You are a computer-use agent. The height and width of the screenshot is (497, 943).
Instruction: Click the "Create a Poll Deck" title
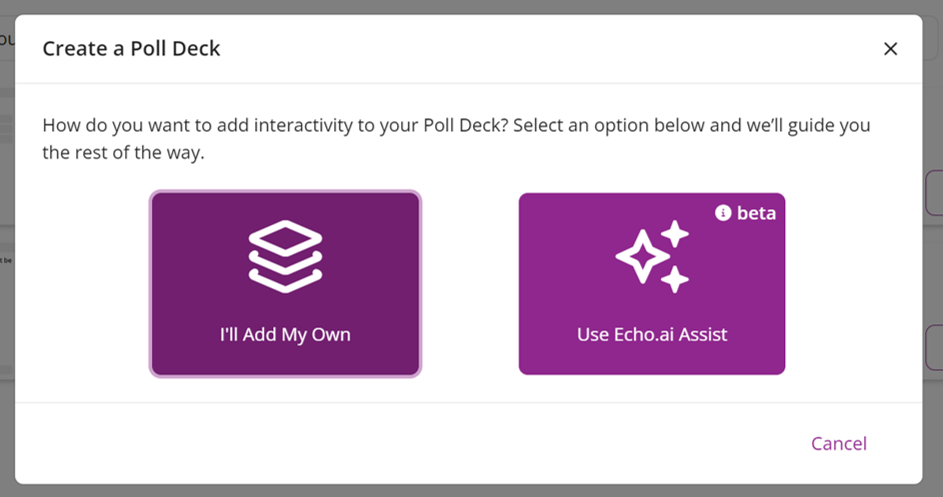131,49
